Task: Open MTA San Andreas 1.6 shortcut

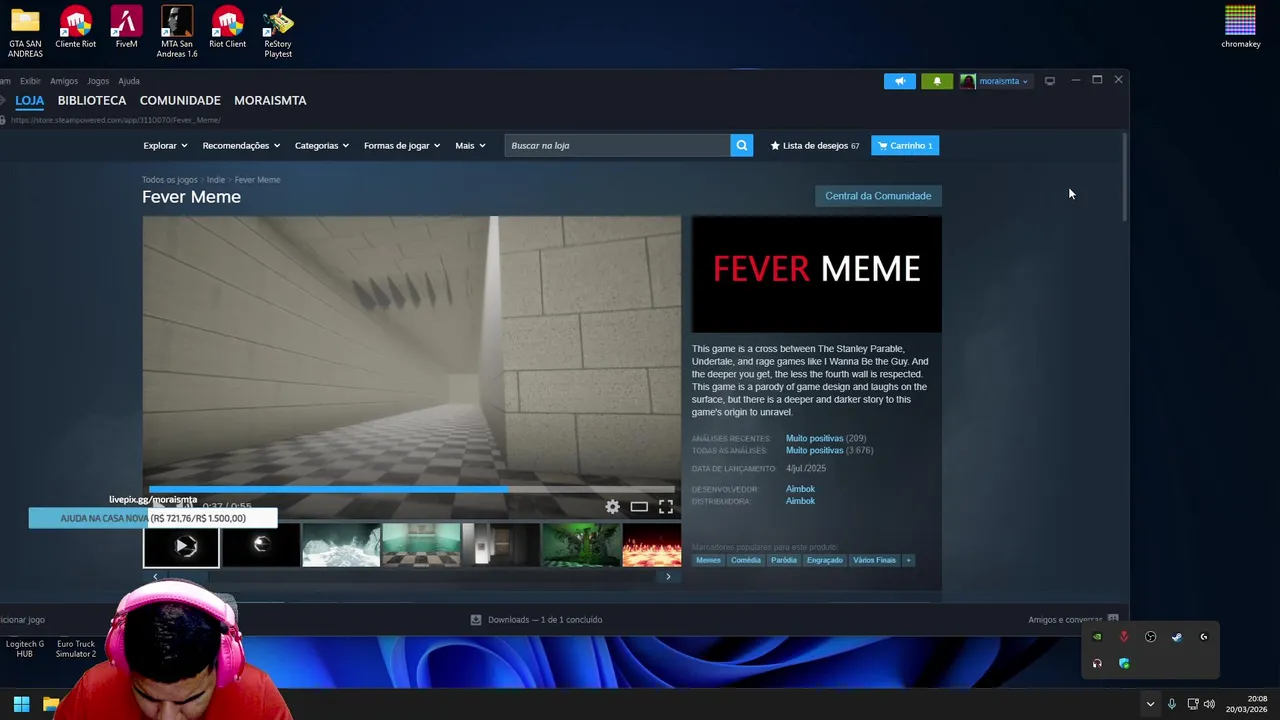Action: tap(177, 32)
